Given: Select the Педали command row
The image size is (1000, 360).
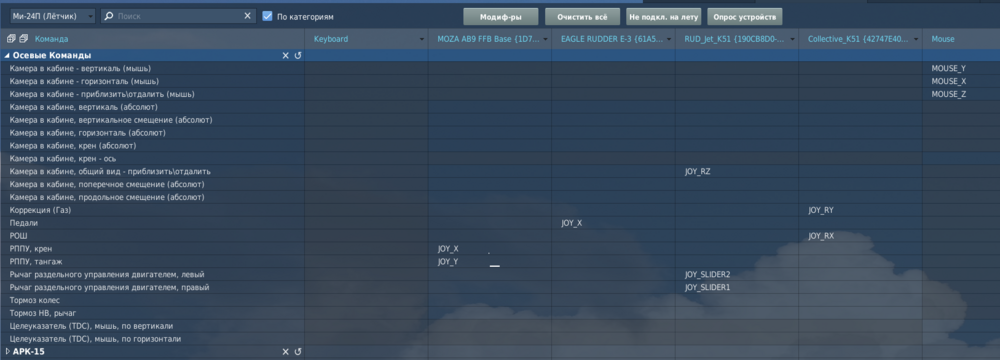Looking at the screenshot, I should 152,223.
